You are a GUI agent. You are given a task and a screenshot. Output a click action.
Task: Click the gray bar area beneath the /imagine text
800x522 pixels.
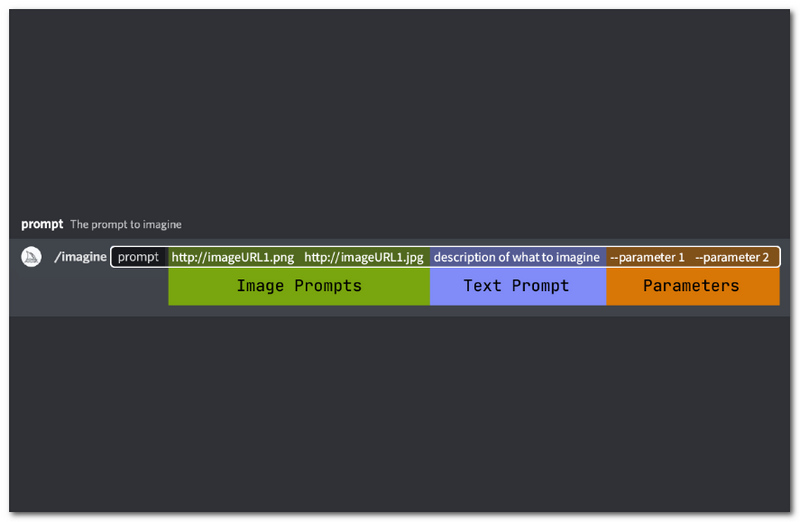(88, 292)
